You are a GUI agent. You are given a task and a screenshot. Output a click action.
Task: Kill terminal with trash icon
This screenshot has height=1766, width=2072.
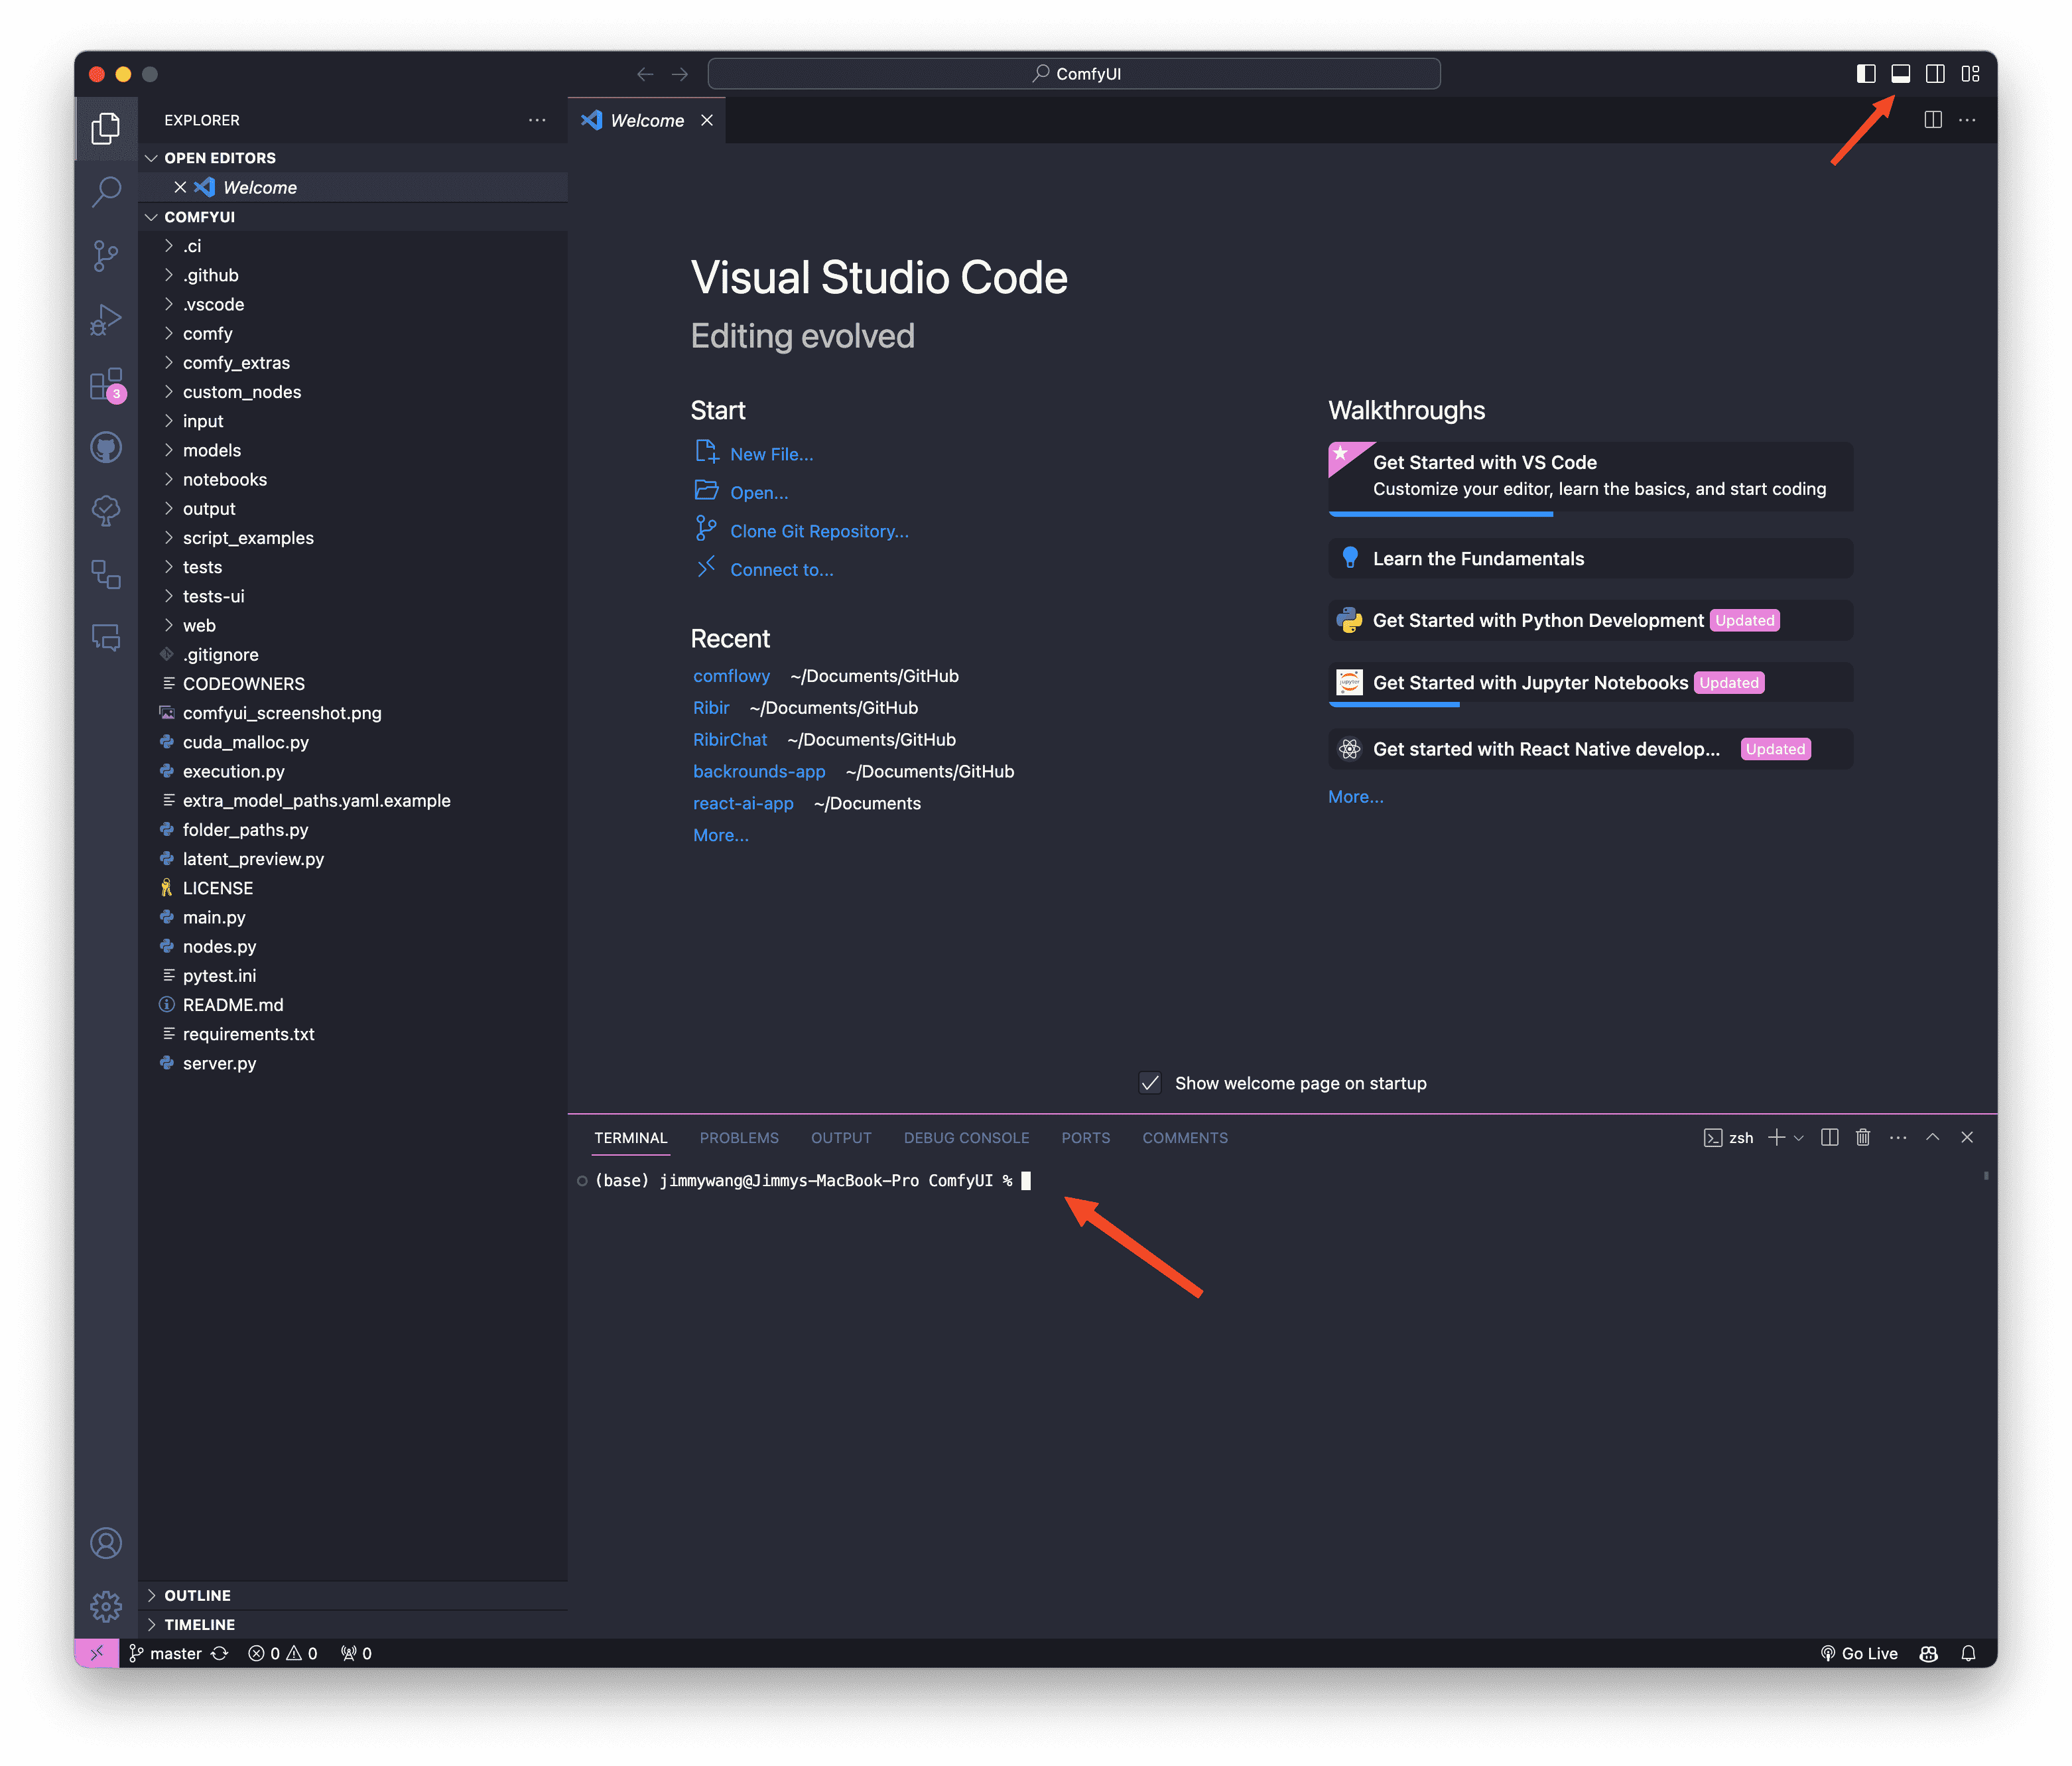coord(1862,1137)
